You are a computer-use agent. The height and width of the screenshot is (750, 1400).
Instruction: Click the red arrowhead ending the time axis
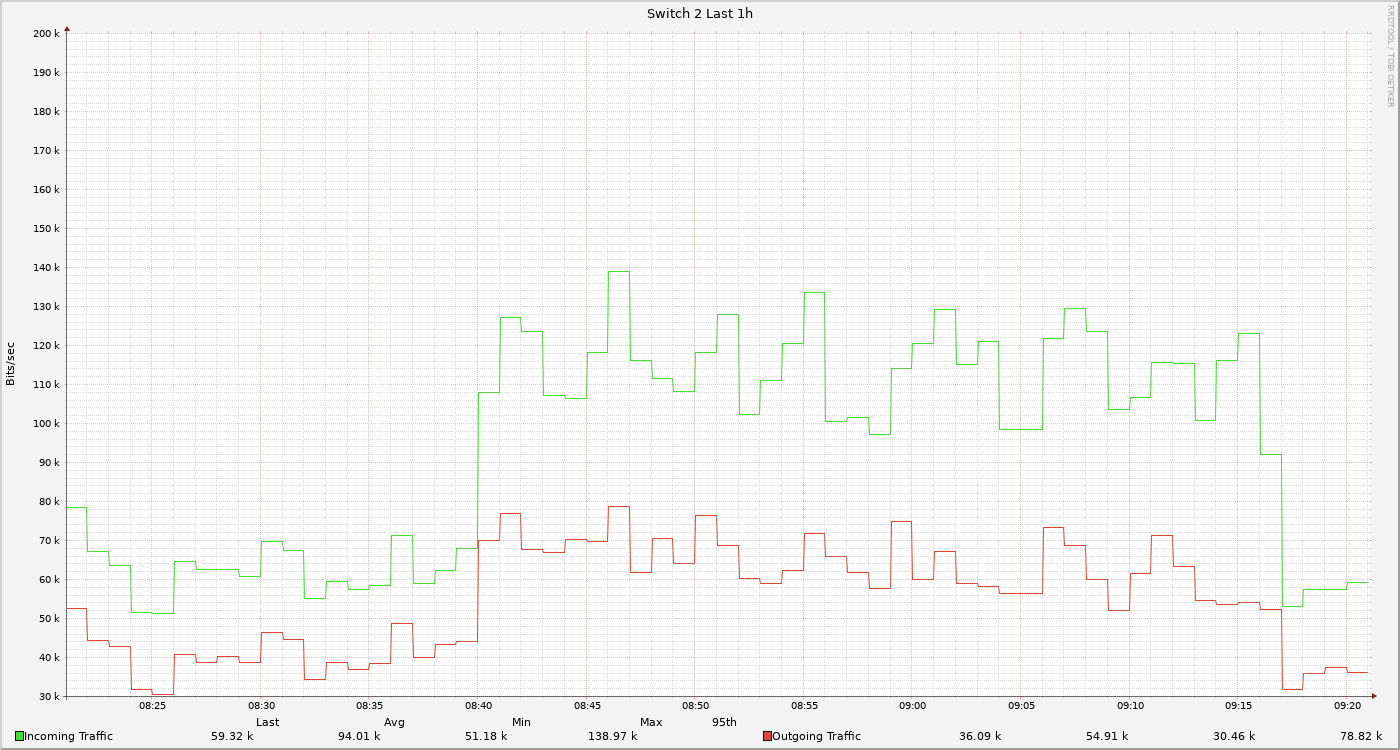(x=1373, y=696)
